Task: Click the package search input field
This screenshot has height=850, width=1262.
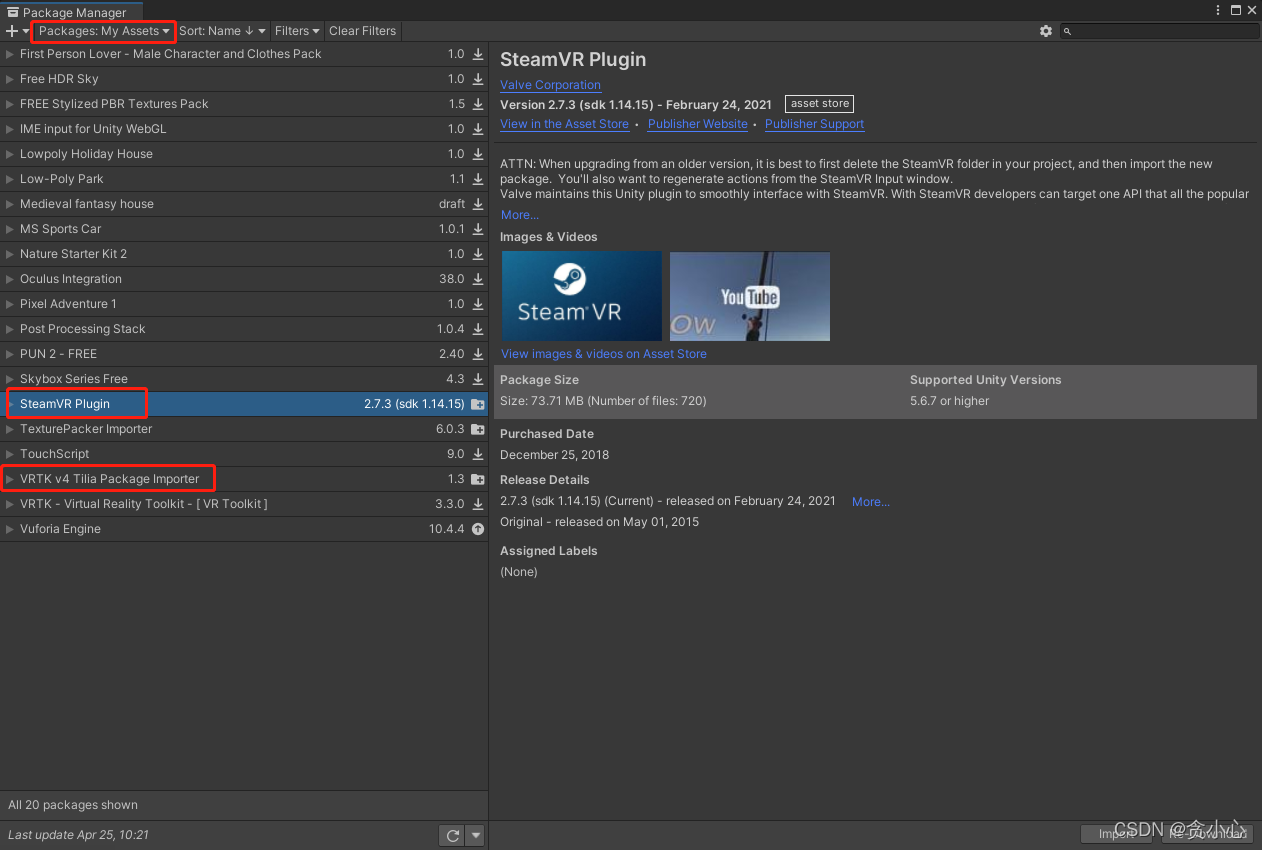Action: tap(1160, 31)
